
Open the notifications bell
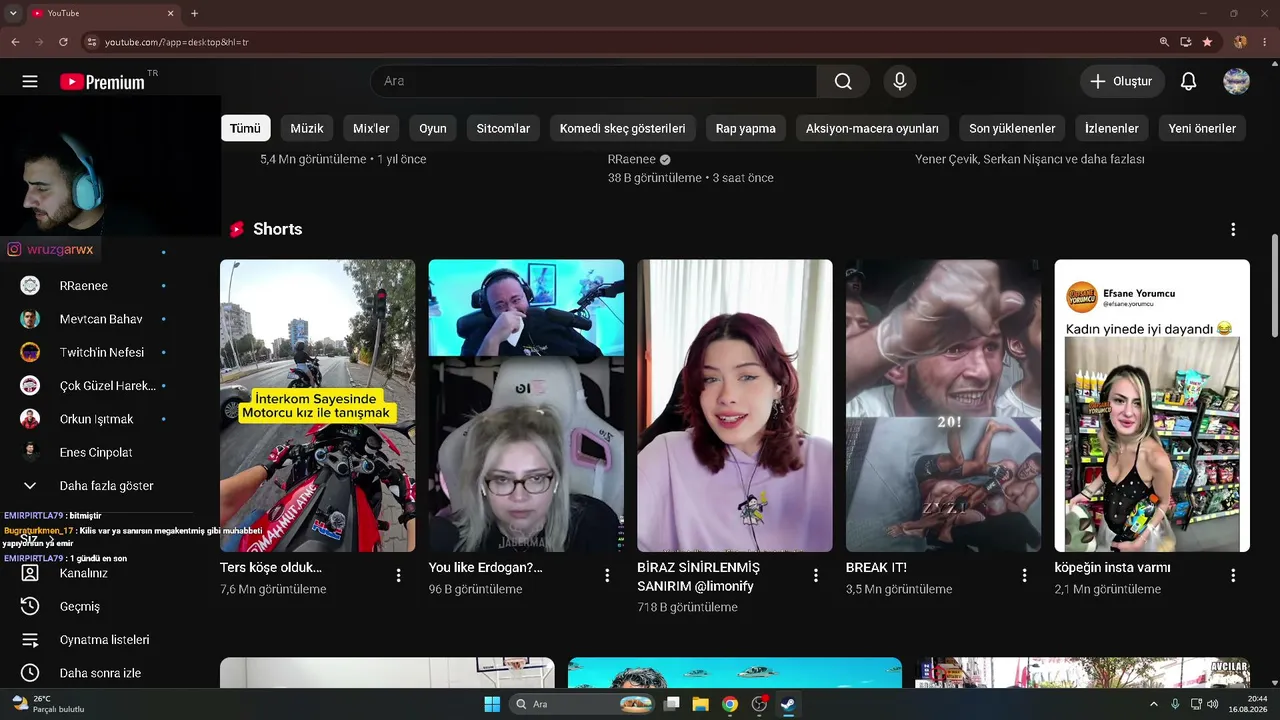(1188, 81)
